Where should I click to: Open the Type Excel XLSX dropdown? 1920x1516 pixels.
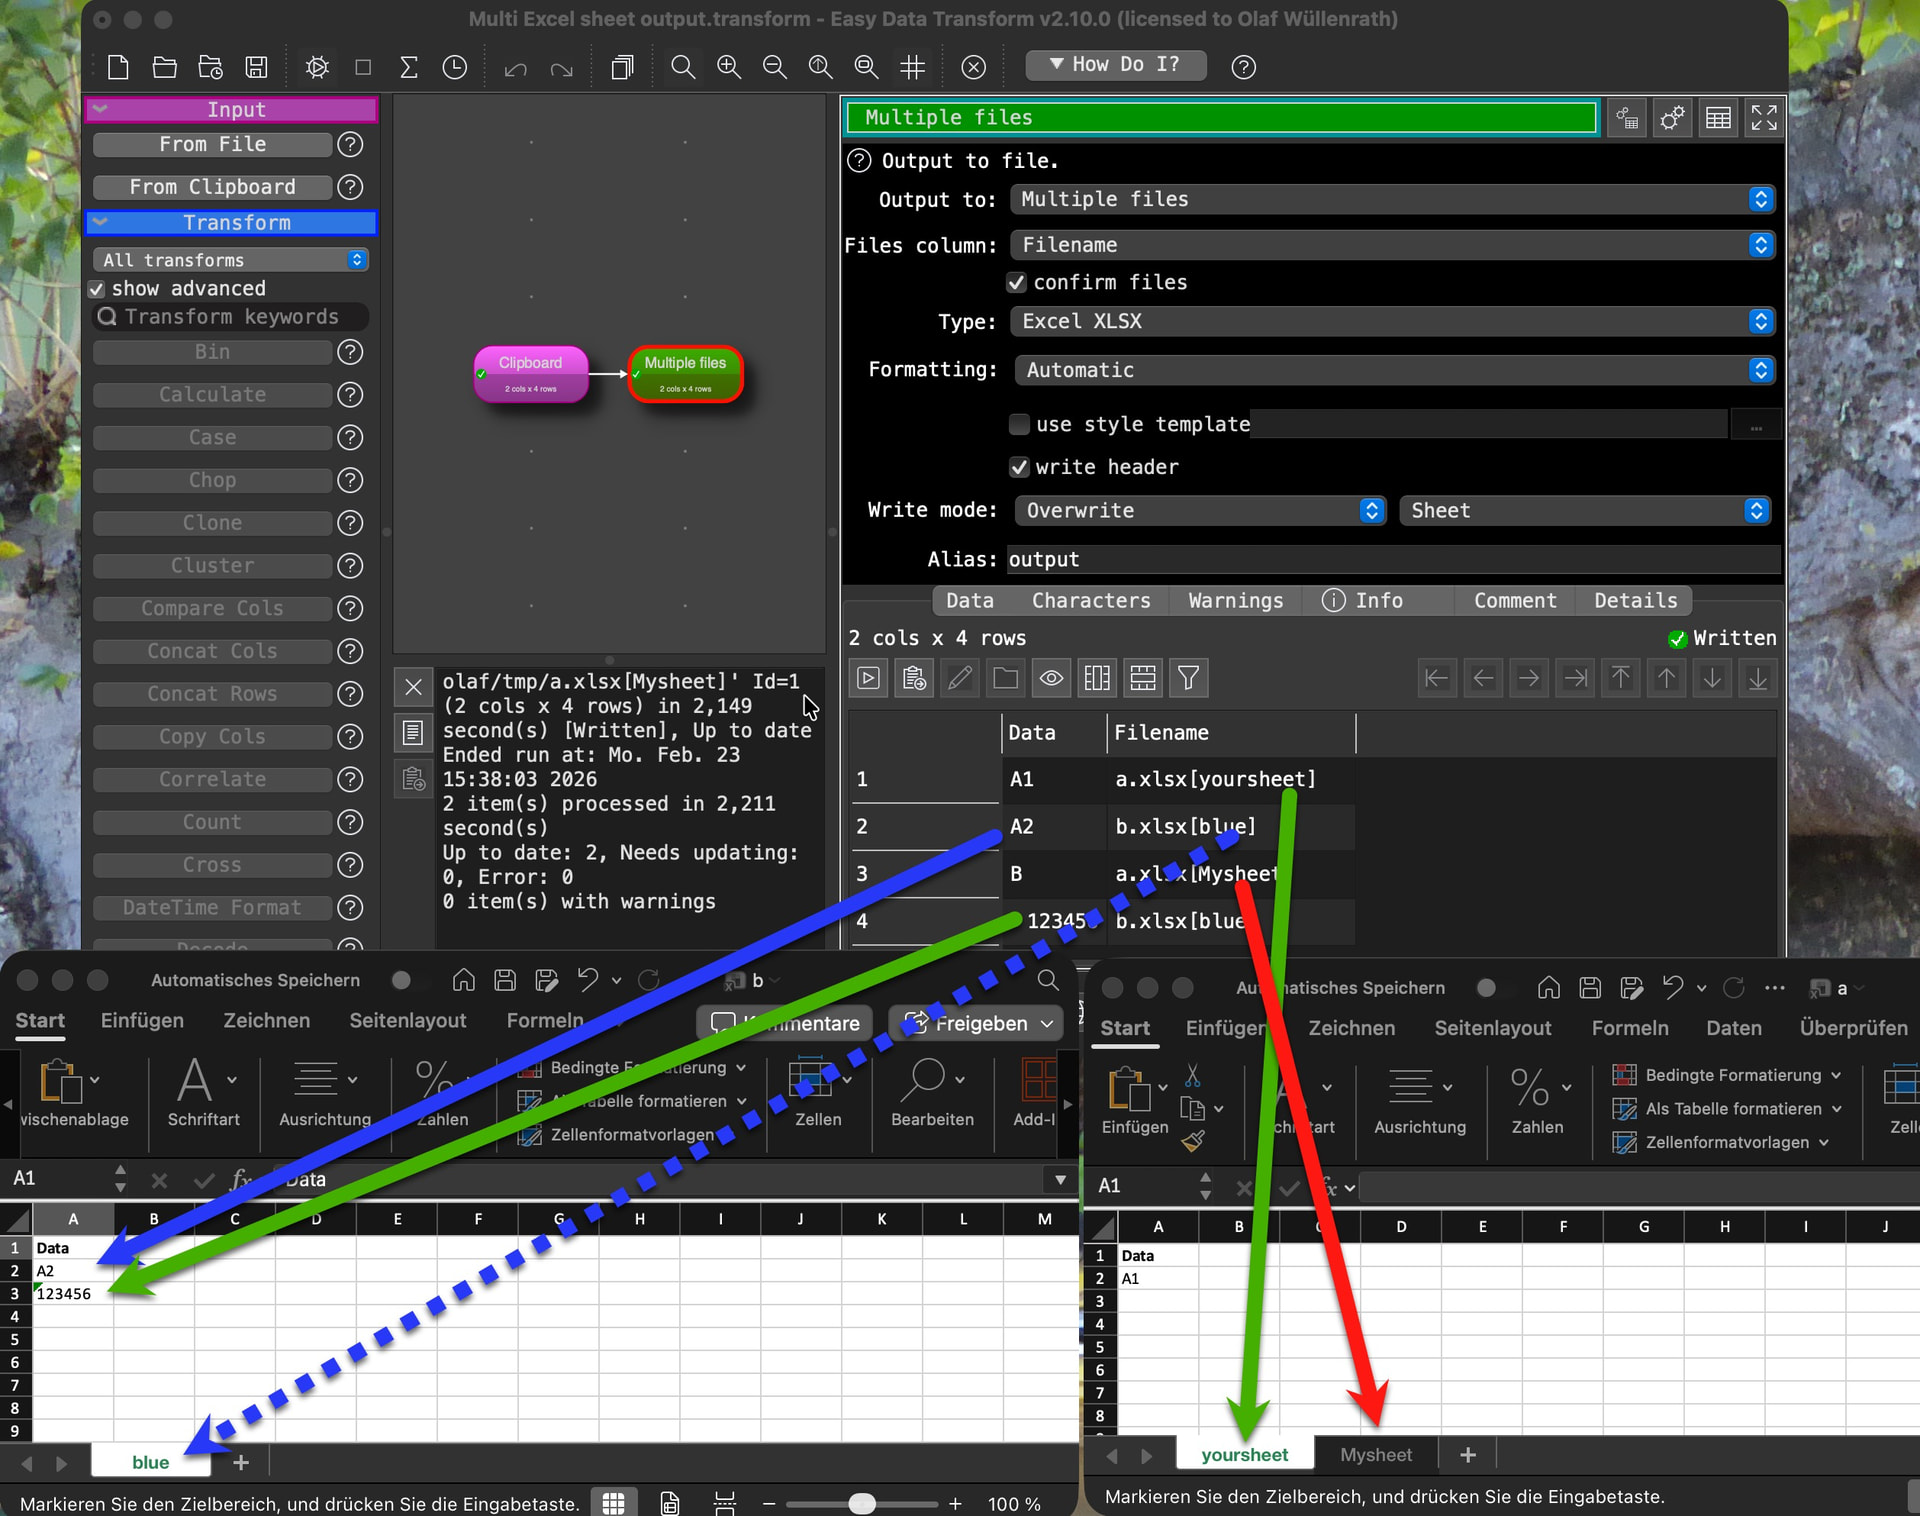pos(1392,321)
